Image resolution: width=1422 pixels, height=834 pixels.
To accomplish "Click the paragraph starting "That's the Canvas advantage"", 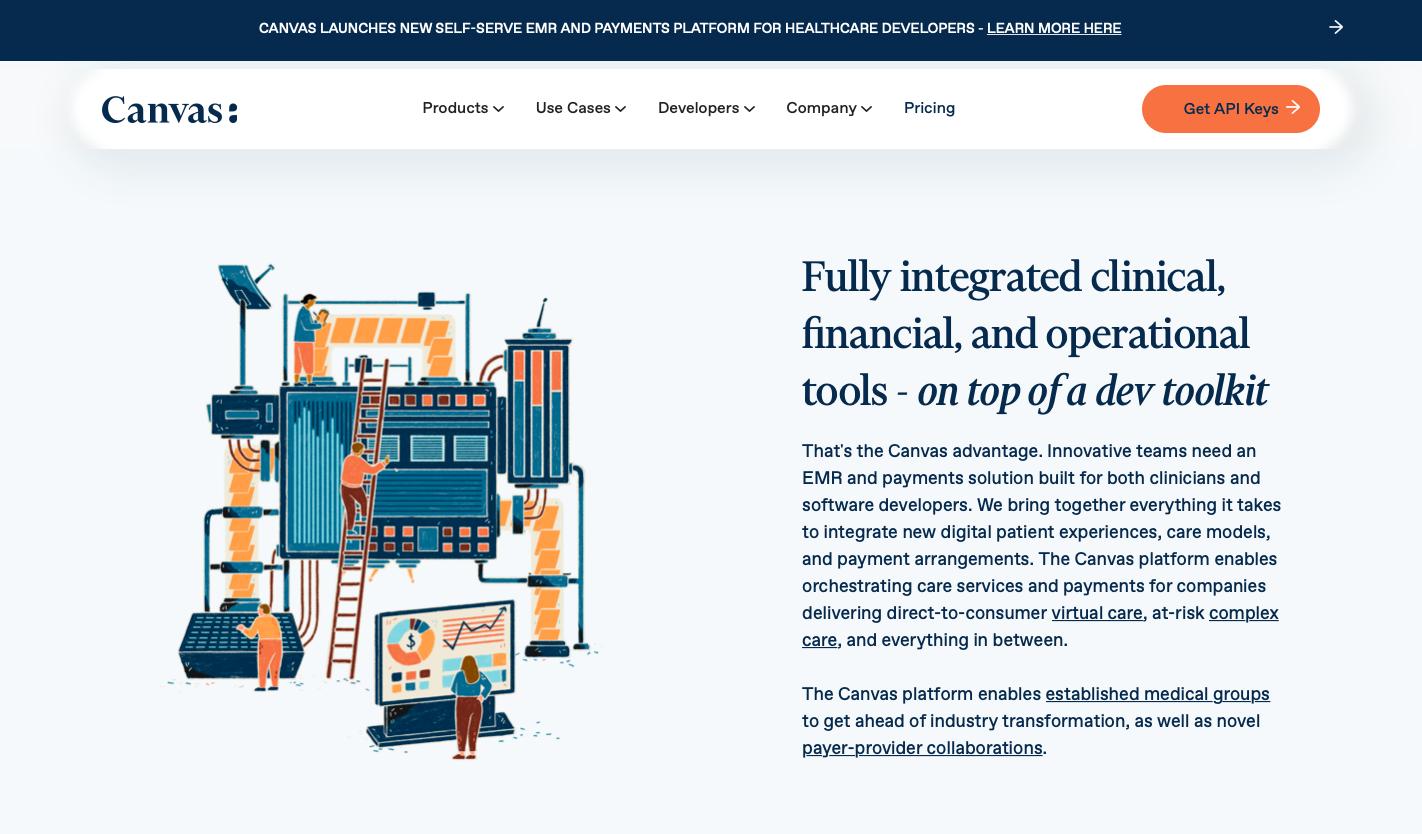I will point(1041,545).
